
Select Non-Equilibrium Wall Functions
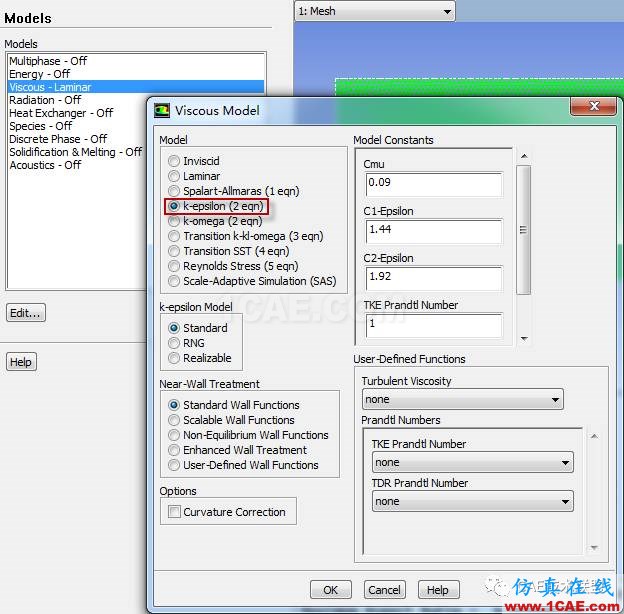(x=174, y=435)
